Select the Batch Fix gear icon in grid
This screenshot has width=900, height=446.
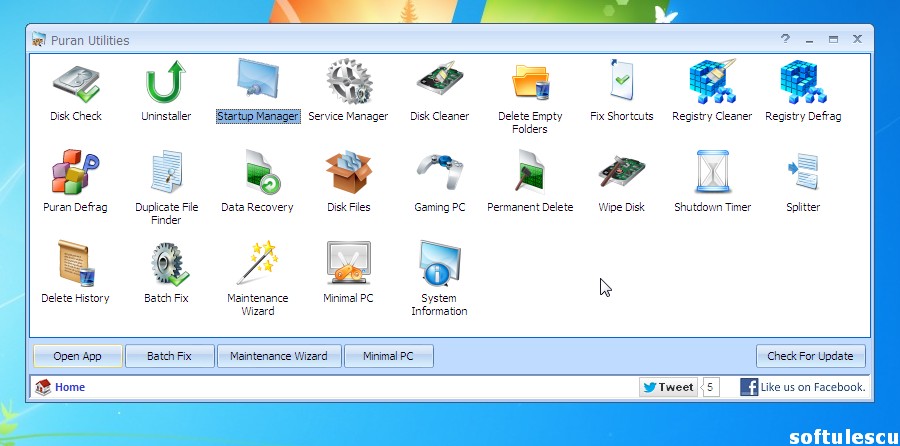pos(169,264)
